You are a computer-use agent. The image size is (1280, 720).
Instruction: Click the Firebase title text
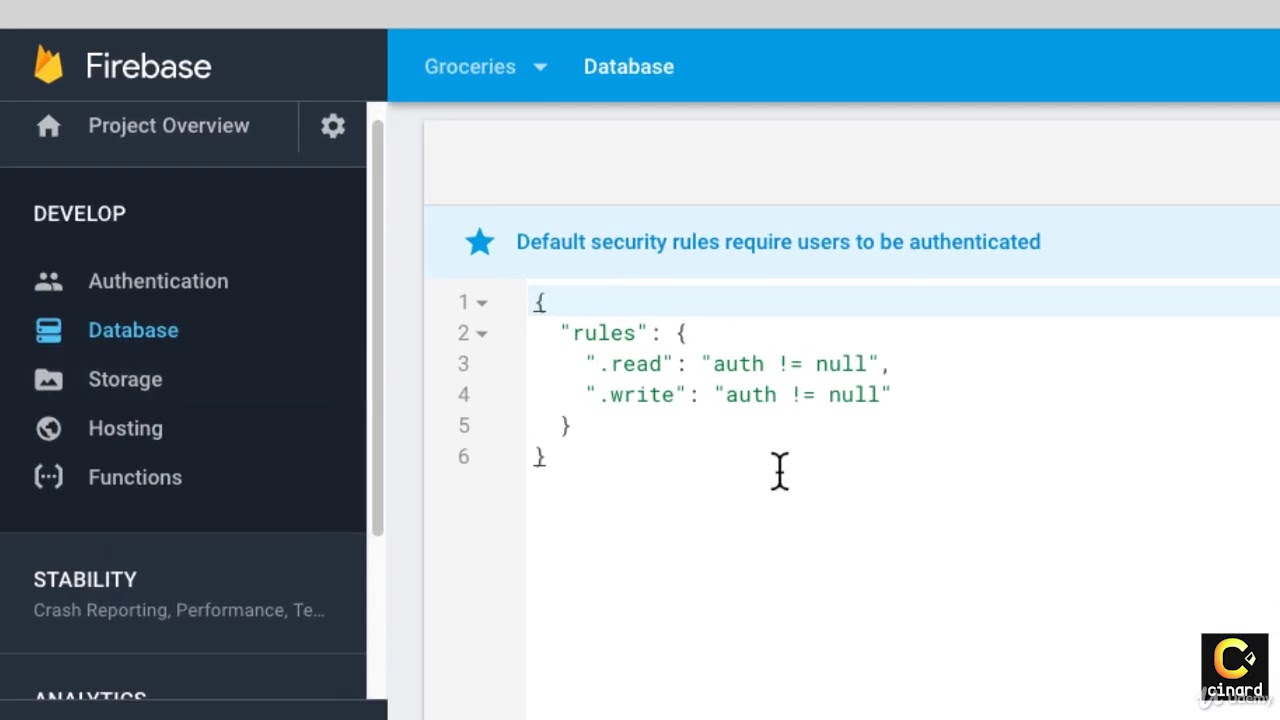pyautogui.click(x=148, y=66)
